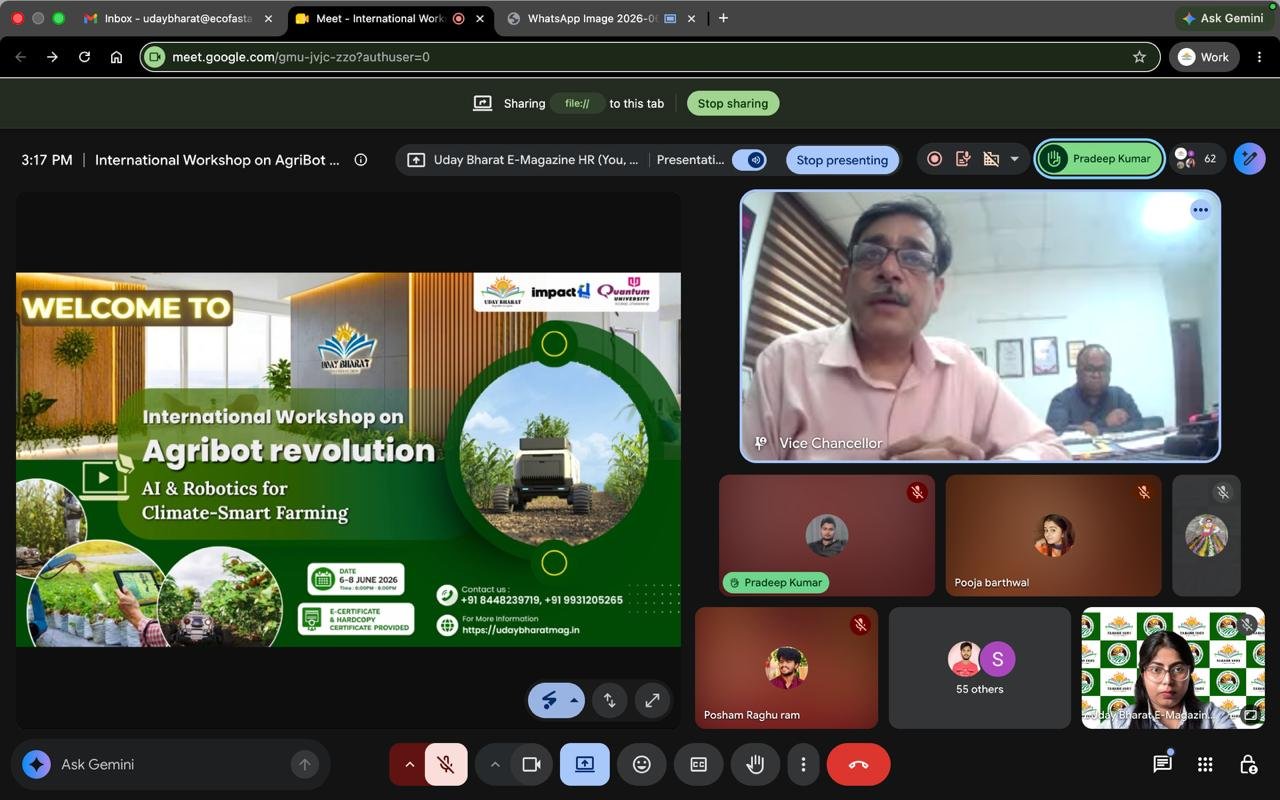Open the meeting activities grid icon
1280x800 pixels.
[x=1205, y=765]
